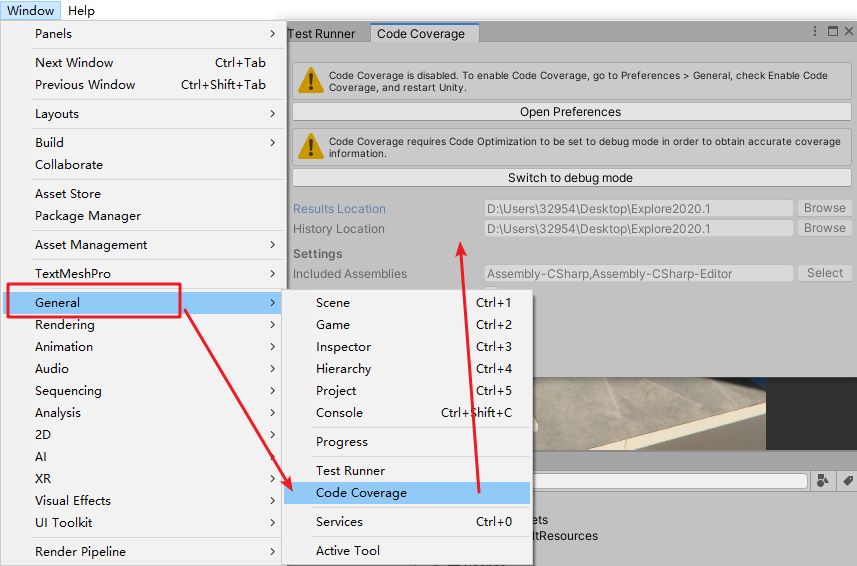Click the History Location path field
857x566 pixels.
coord(638,229)
